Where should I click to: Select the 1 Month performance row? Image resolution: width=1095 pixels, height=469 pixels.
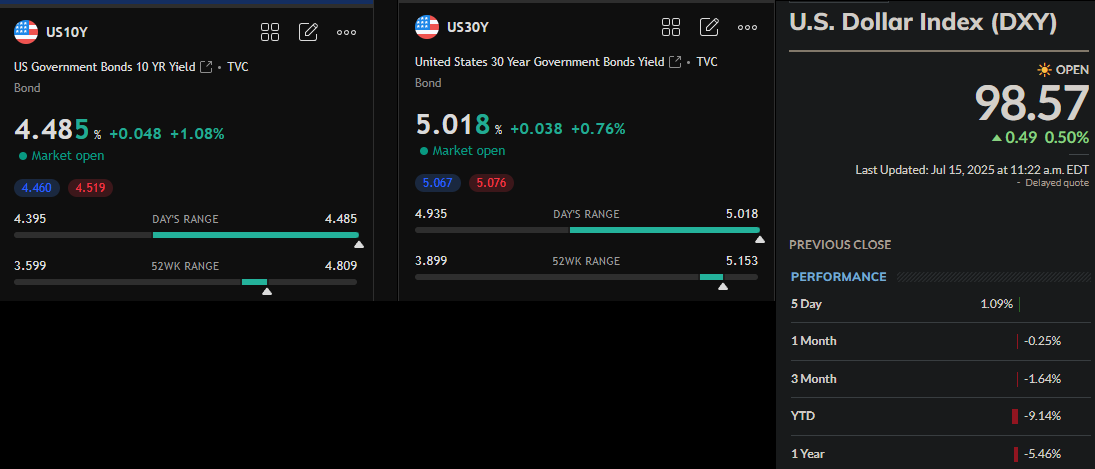(x=941, y=341)
